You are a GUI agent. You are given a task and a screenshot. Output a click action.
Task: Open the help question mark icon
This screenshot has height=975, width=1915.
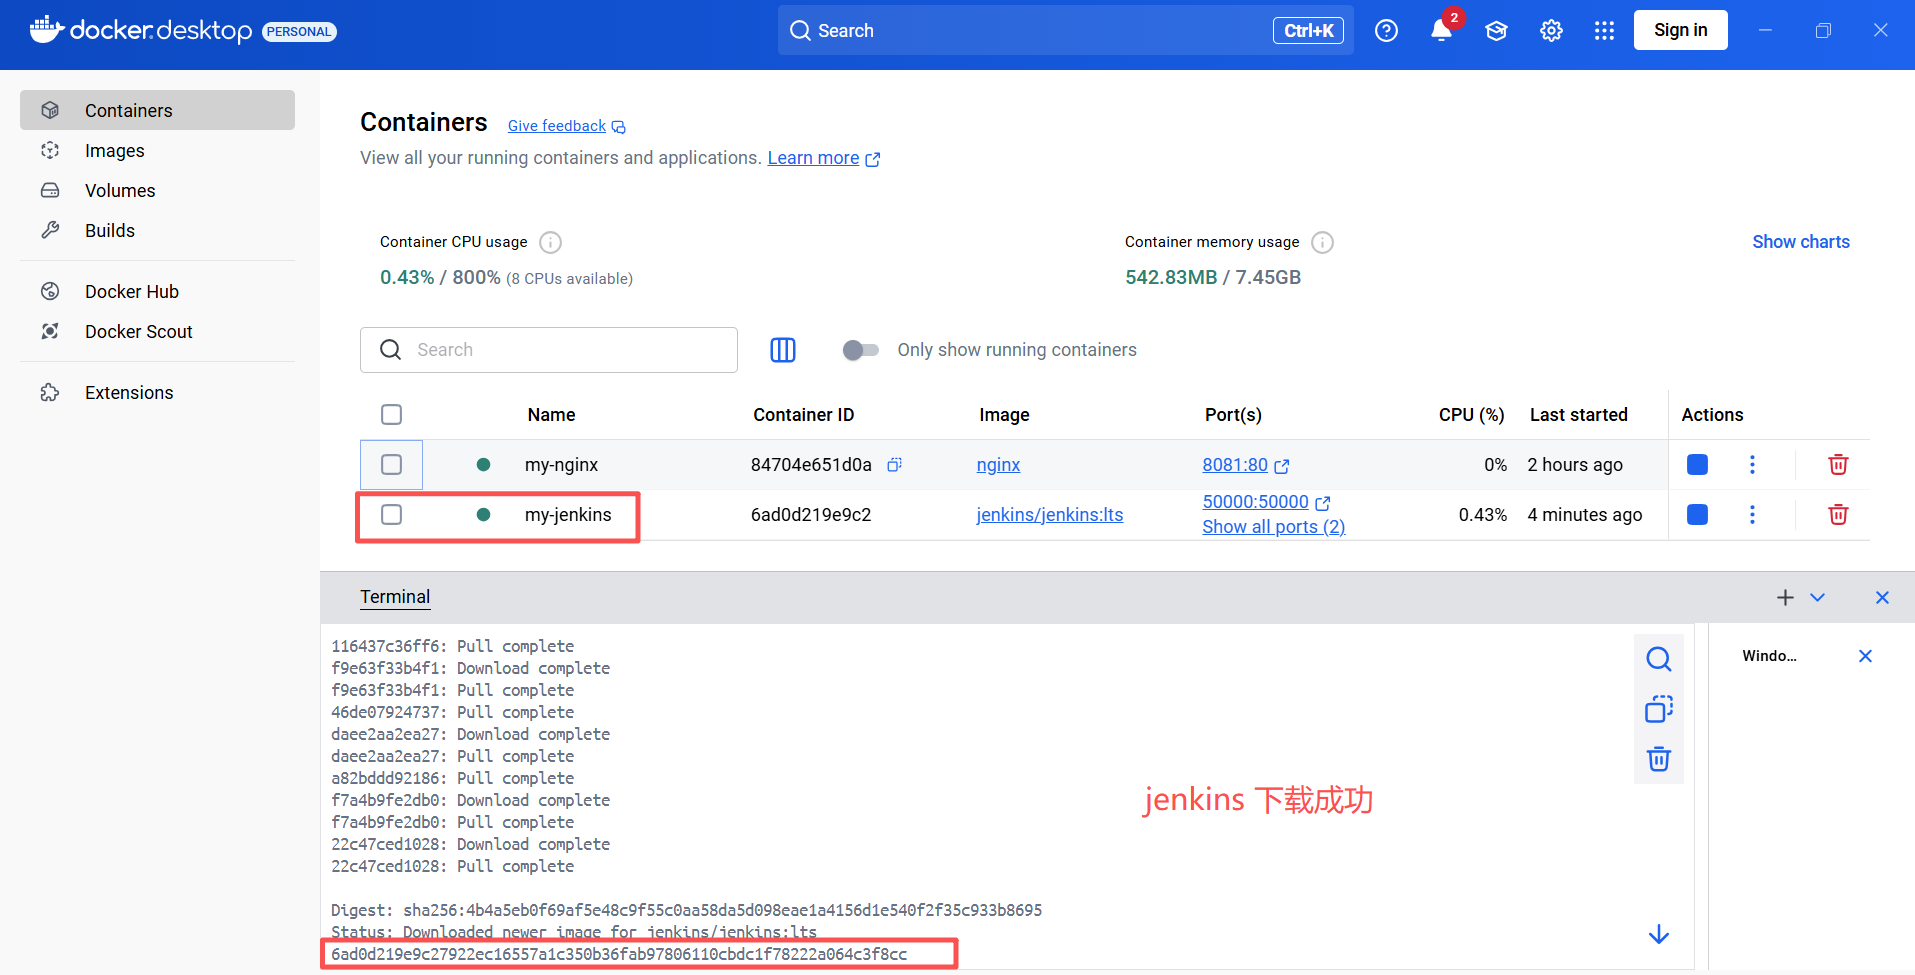pyautogui.click(x=1386, y=31)
